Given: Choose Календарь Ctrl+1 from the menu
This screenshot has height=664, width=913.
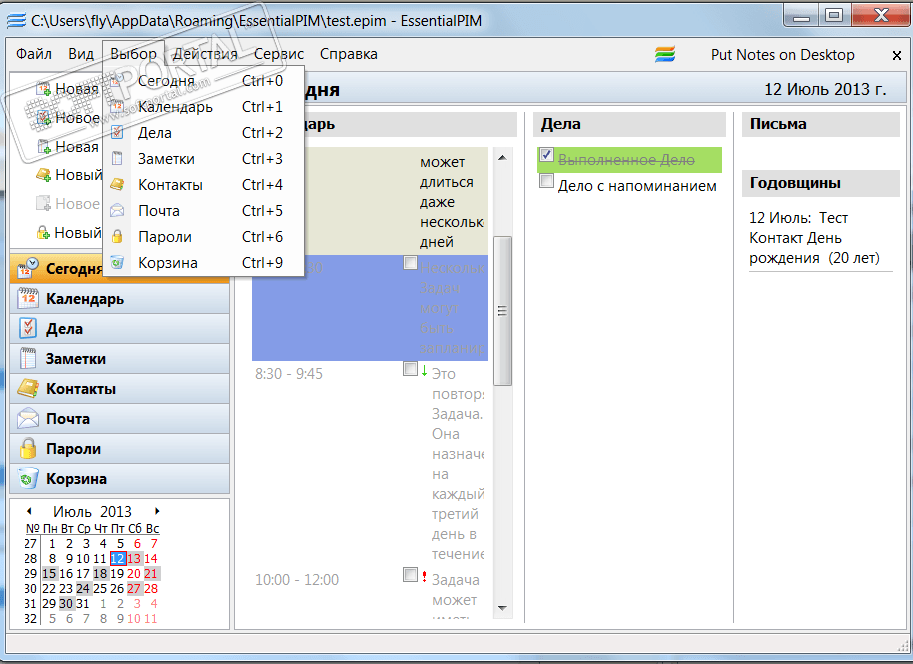Looking at the screenshot, I should (x=204, y=107).
